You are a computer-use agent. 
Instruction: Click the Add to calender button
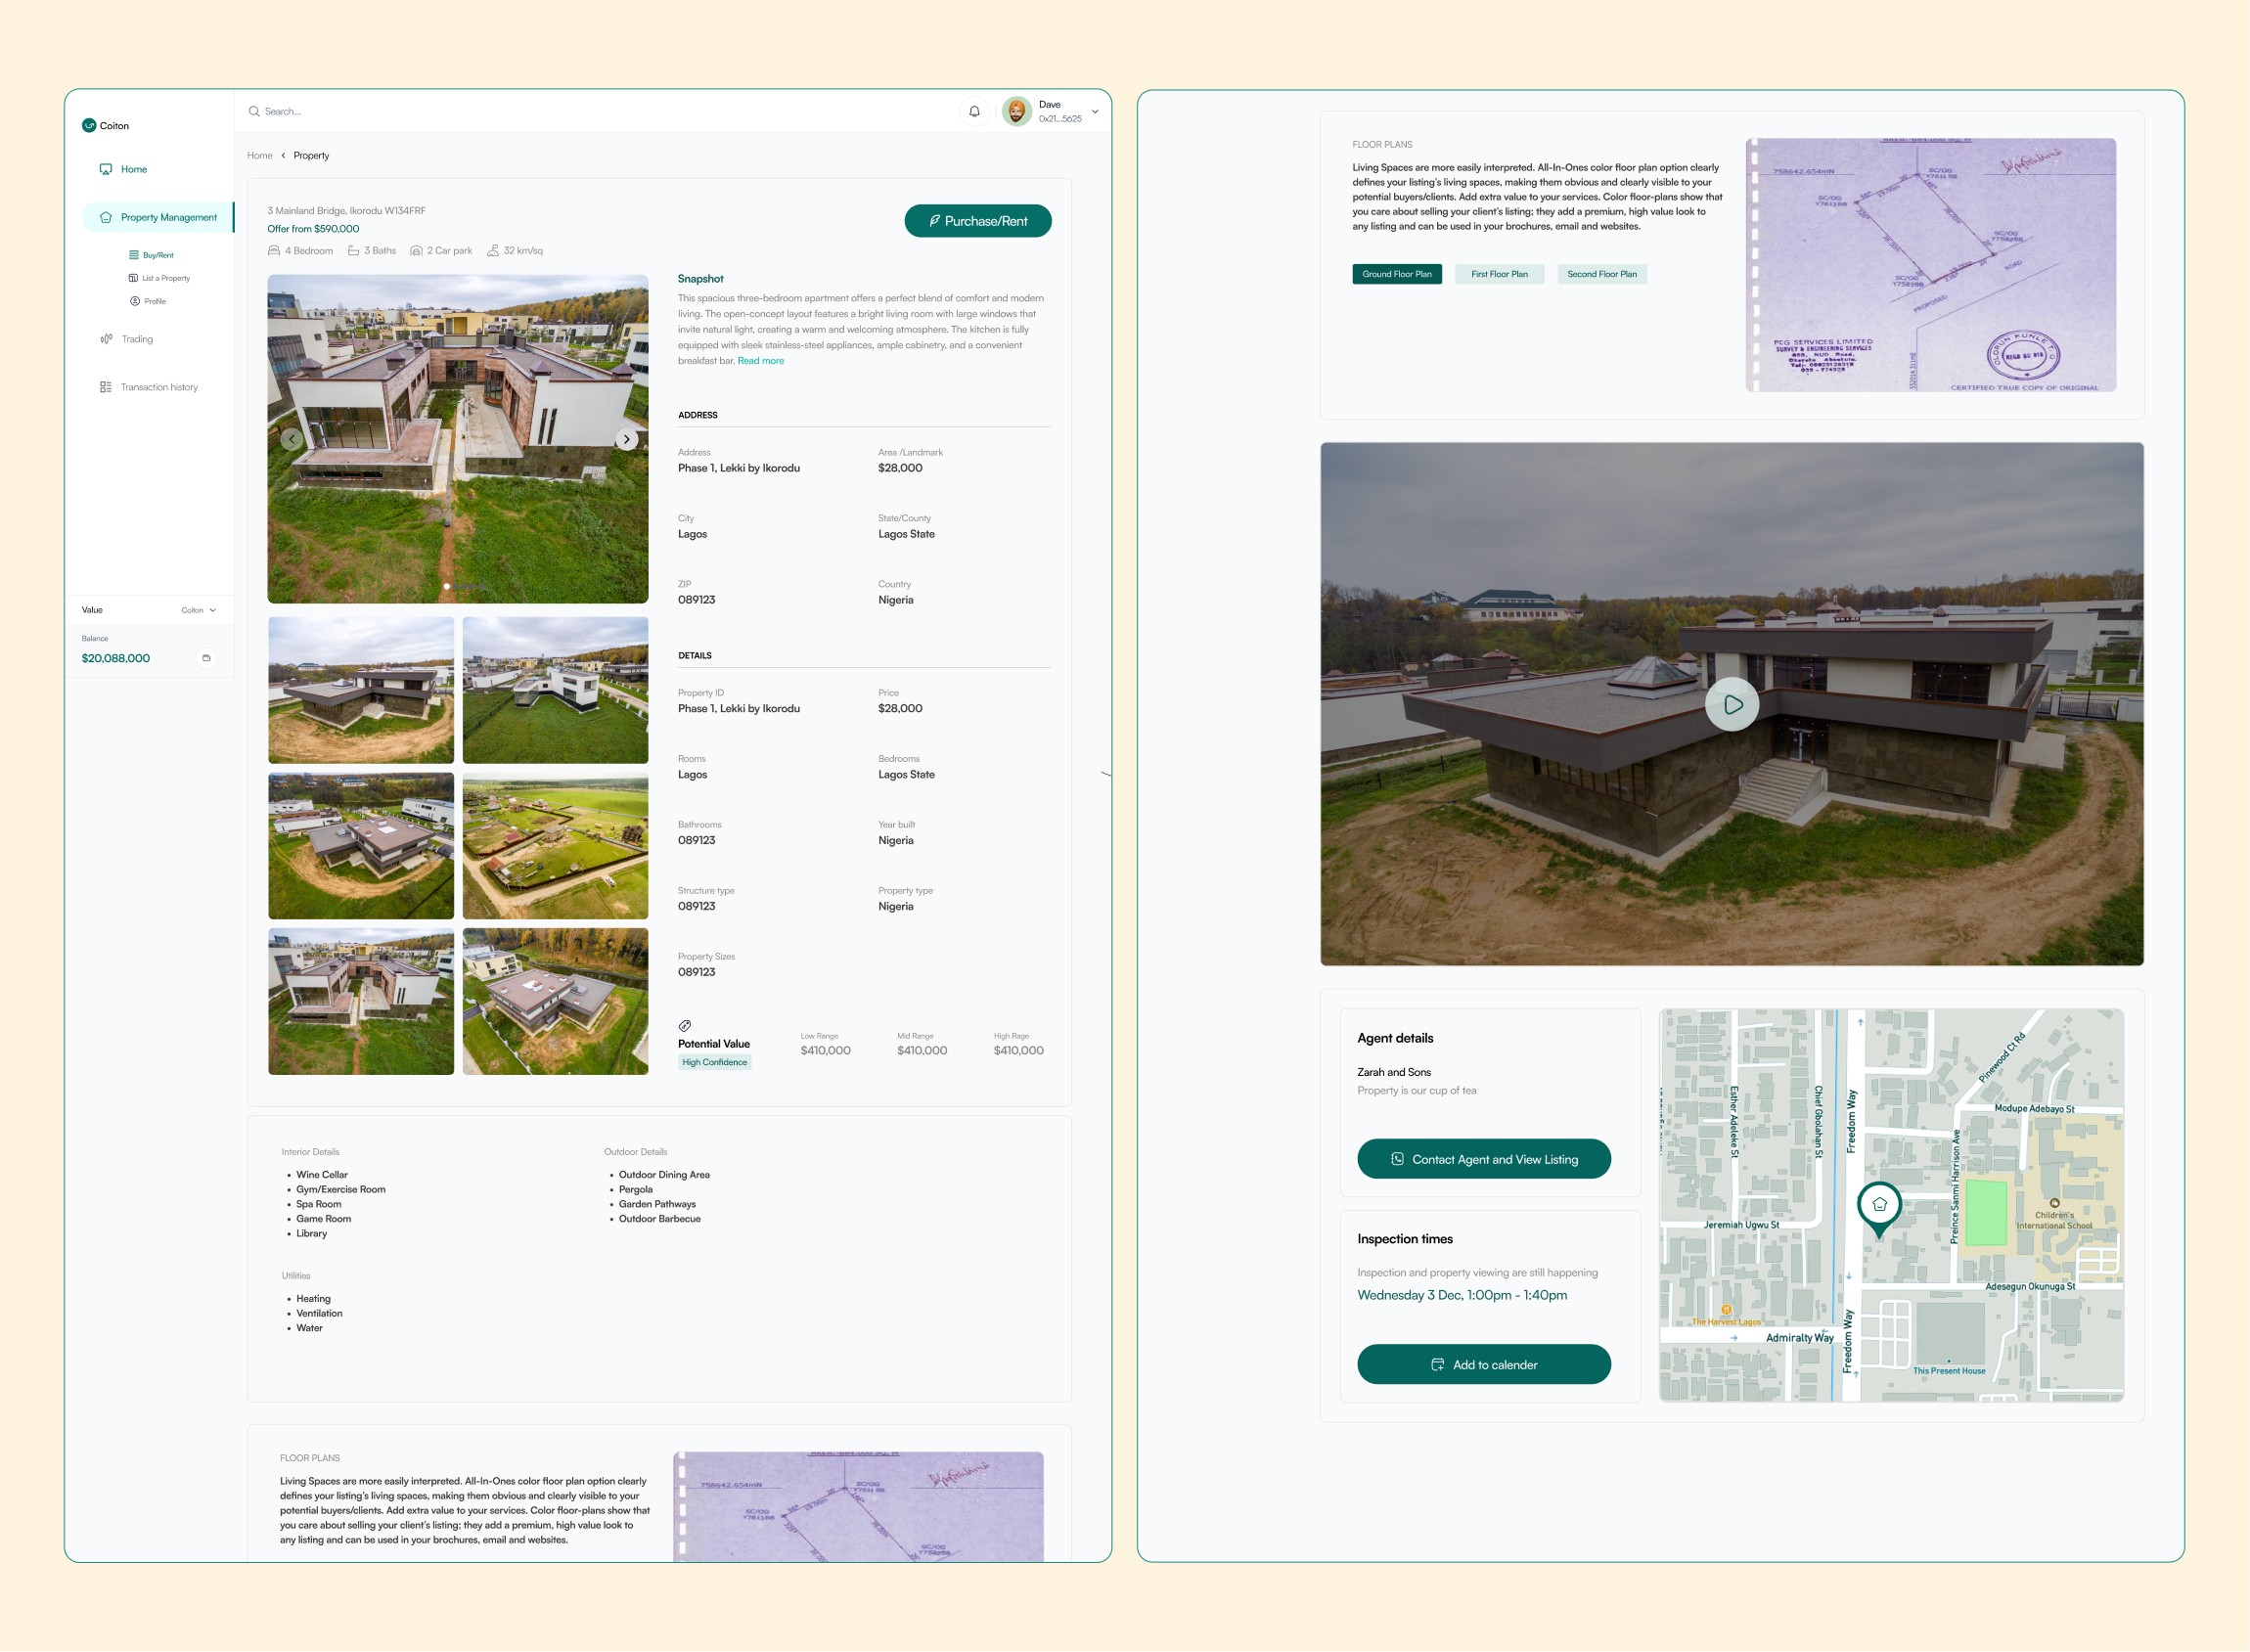[1483, 1364]
